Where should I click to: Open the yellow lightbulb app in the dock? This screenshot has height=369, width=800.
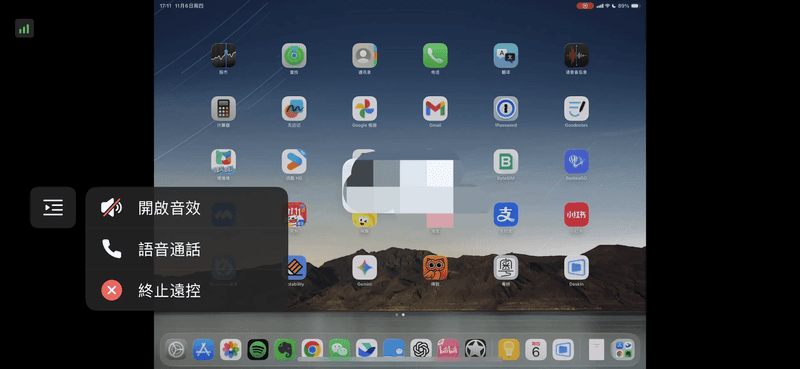[509, 350]
